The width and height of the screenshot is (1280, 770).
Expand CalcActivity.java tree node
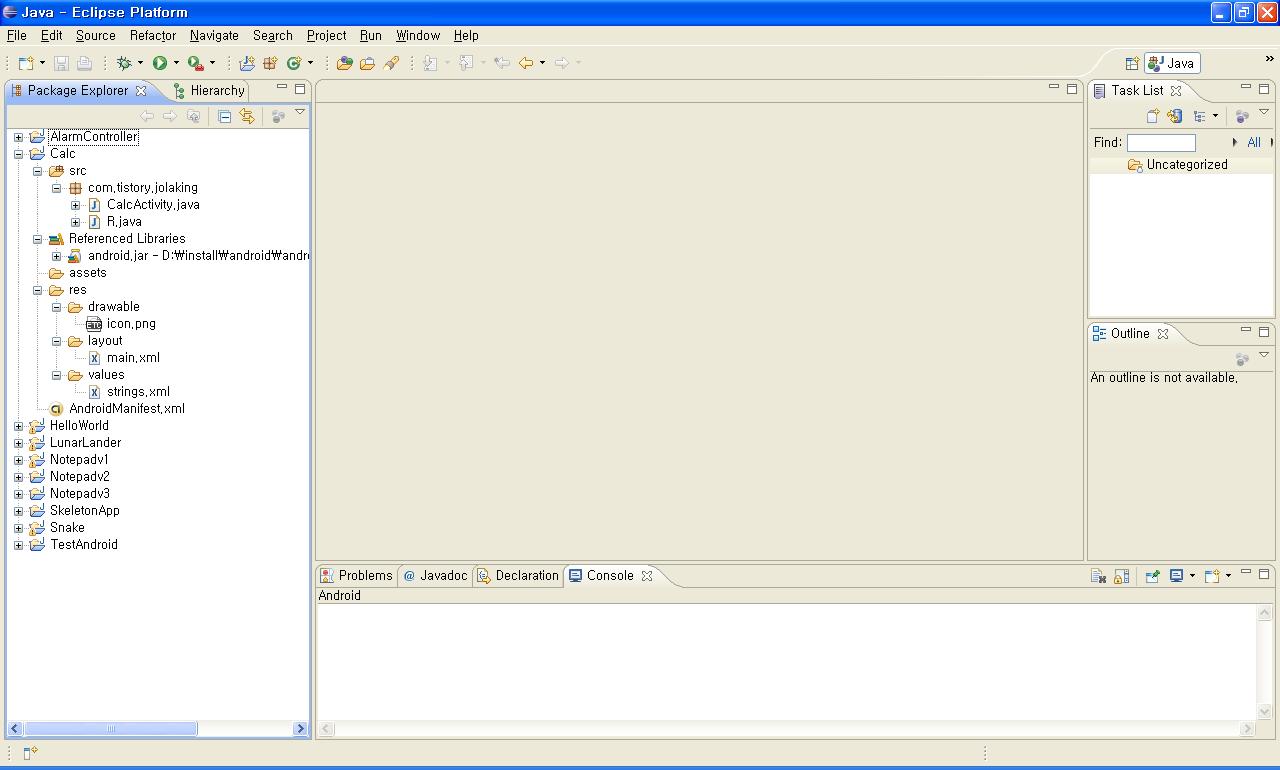[x=75, y=205]
